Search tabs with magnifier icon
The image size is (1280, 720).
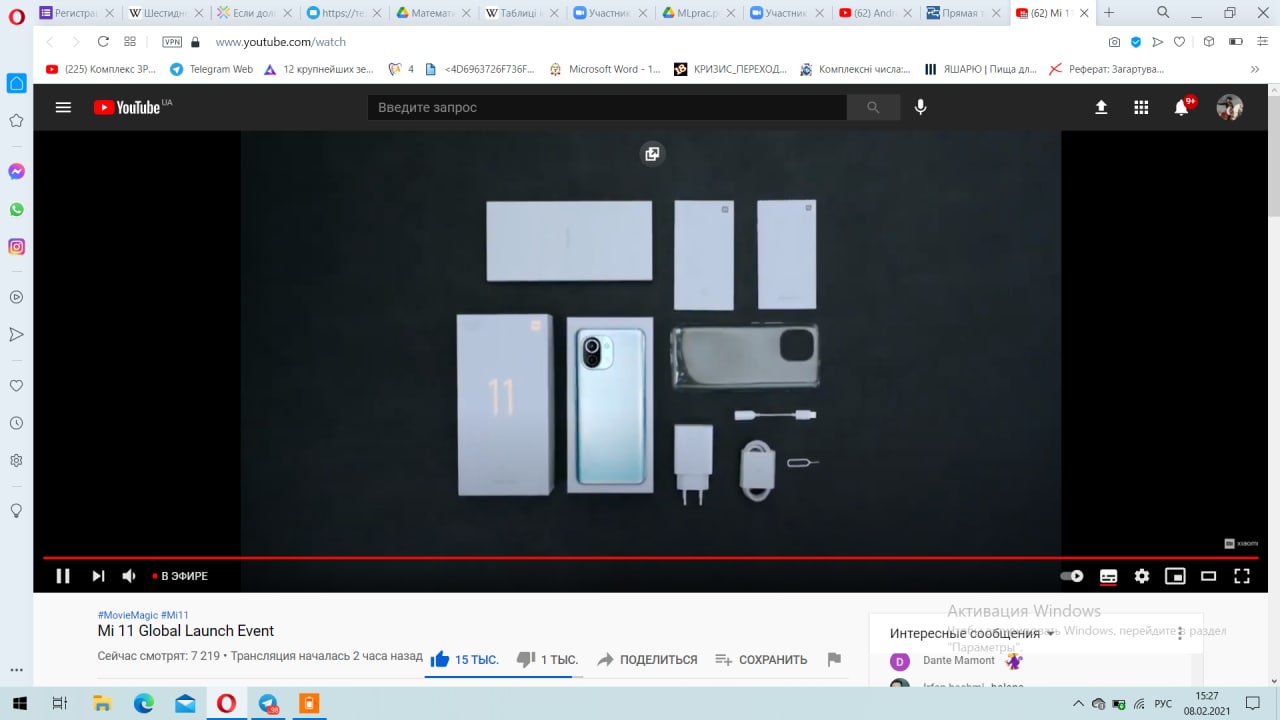pyautogui.click(x=1163, y=13)
